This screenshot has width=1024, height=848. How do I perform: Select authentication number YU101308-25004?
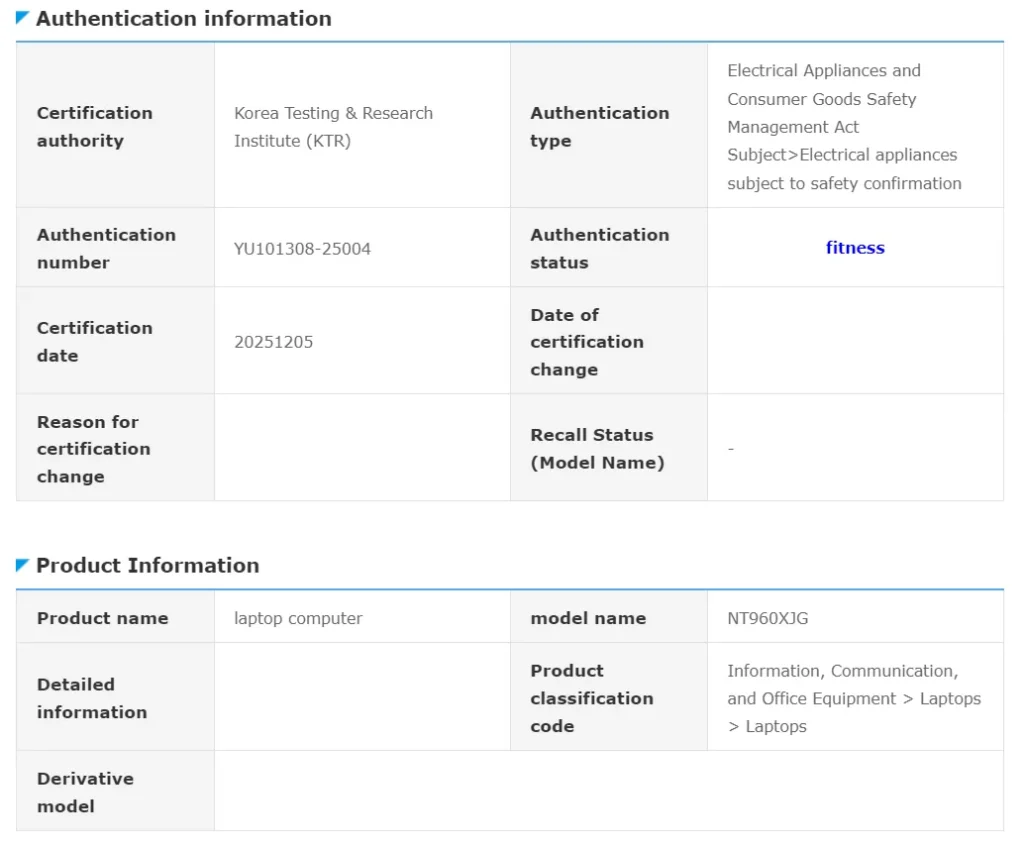302,248
